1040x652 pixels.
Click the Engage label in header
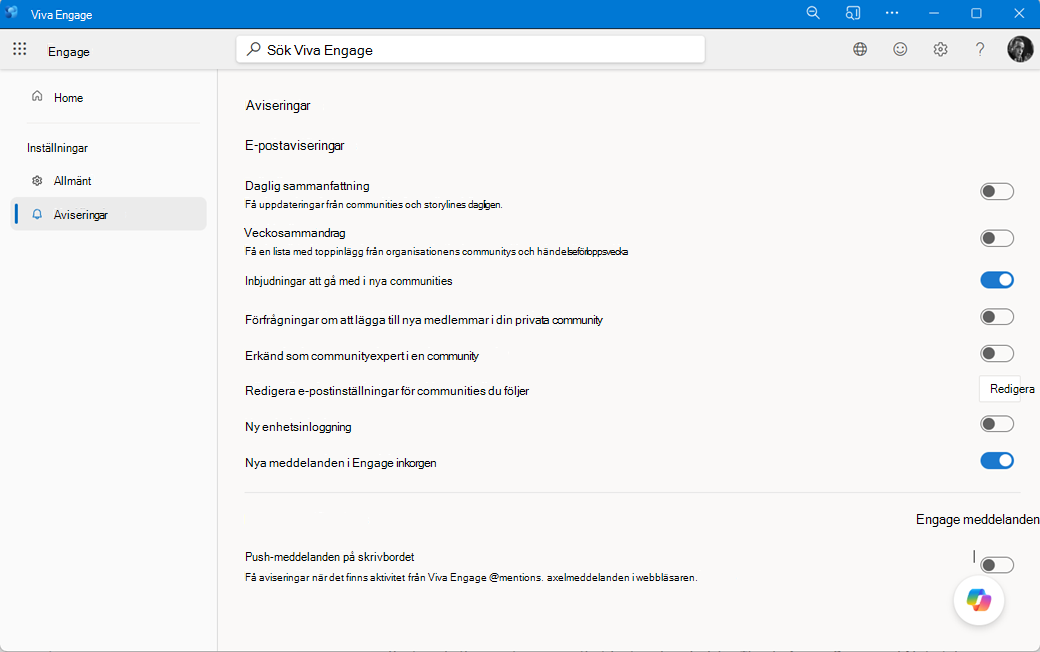(69, 52)
